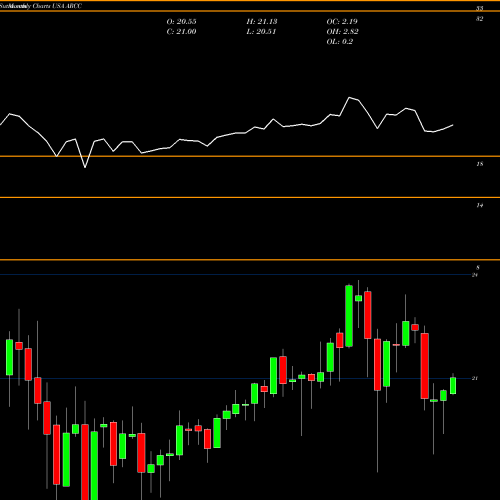Click the chart title ending 'Charts USA ABCC'

tap(41, 6)
